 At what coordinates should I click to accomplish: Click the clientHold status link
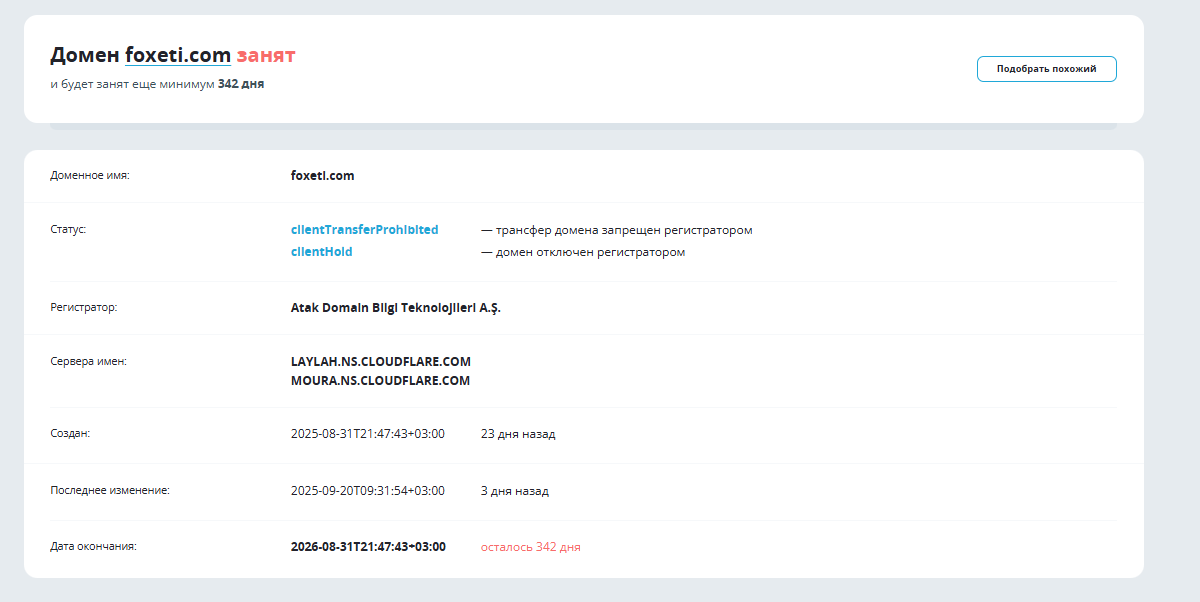(x=321, y=252)
